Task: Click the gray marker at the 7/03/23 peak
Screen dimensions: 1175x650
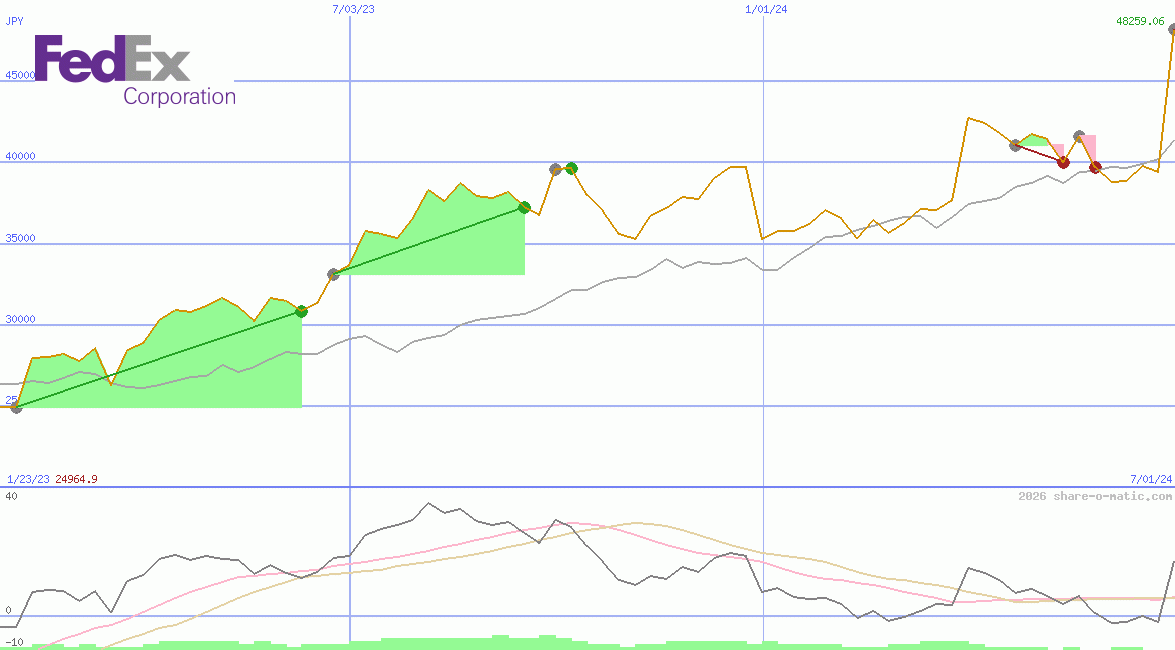Action: pos(553,169)
